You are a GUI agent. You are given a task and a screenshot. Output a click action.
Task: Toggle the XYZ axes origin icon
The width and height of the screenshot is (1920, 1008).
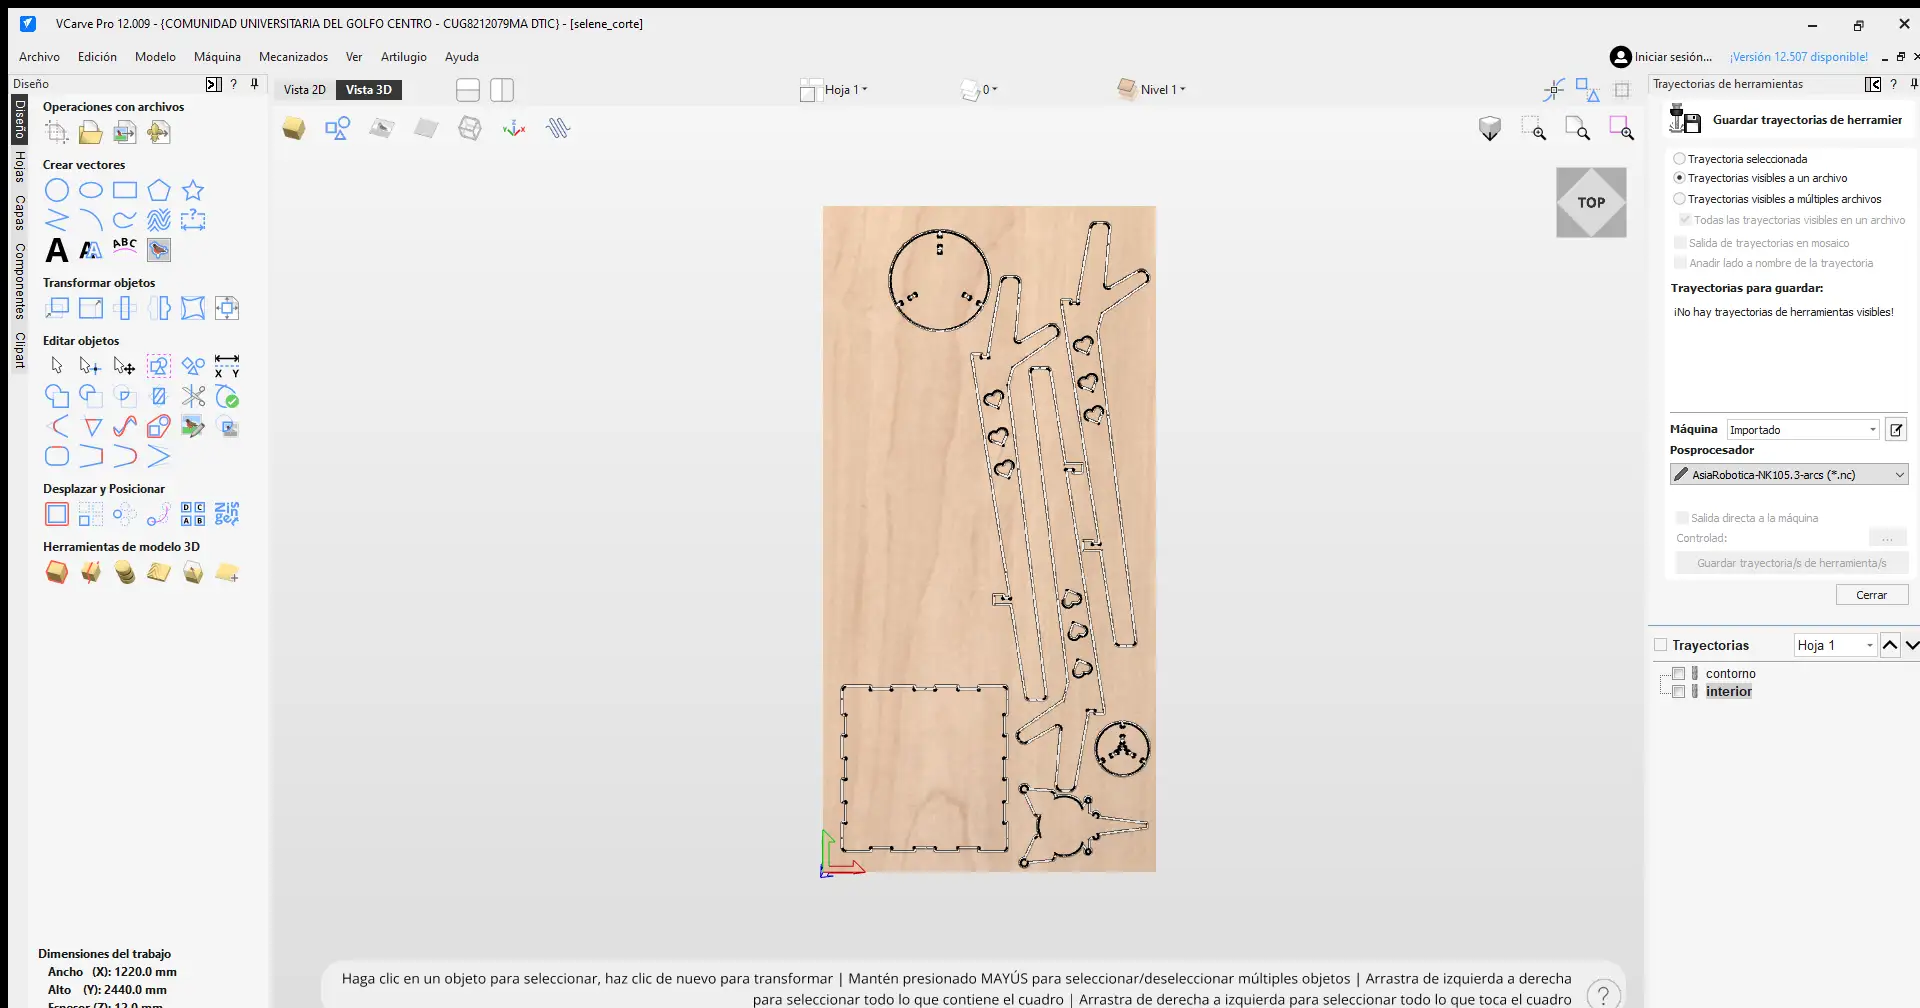point(514,128)
